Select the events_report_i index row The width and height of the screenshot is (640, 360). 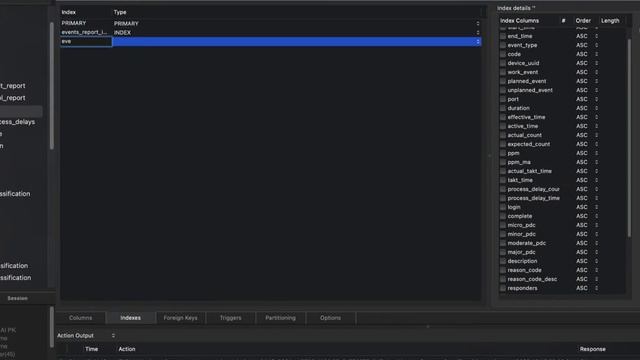click(271, 33)
